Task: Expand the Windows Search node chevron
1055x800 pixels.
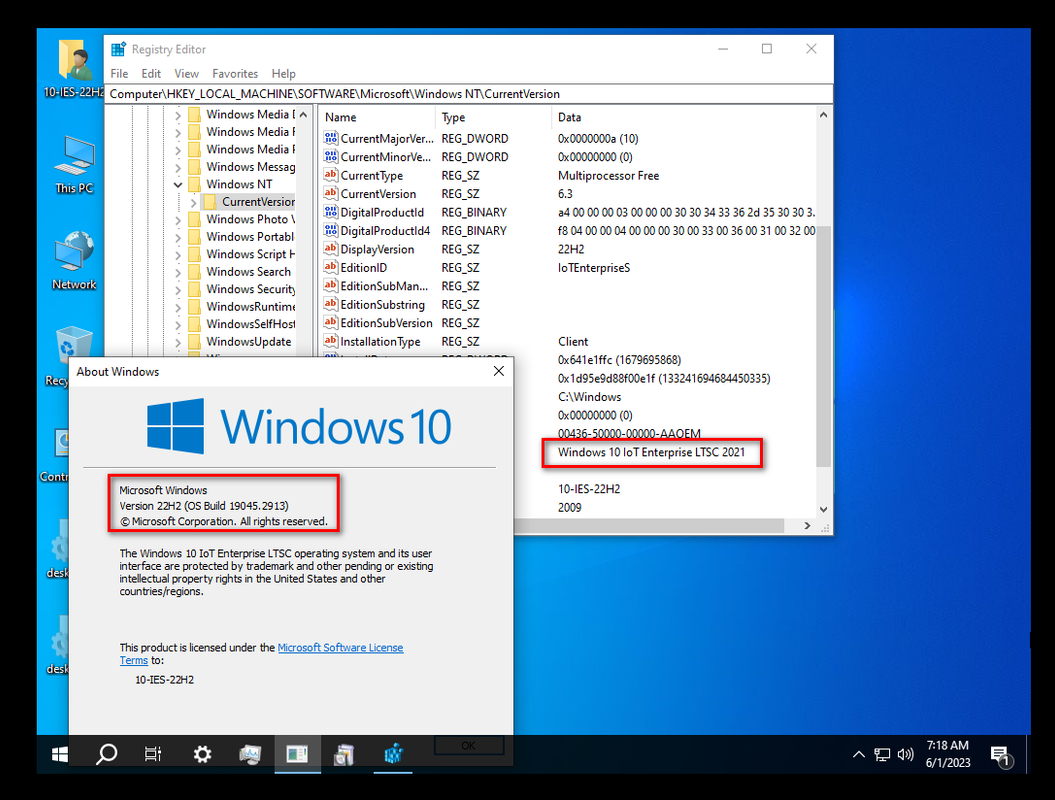Action: 178,272
